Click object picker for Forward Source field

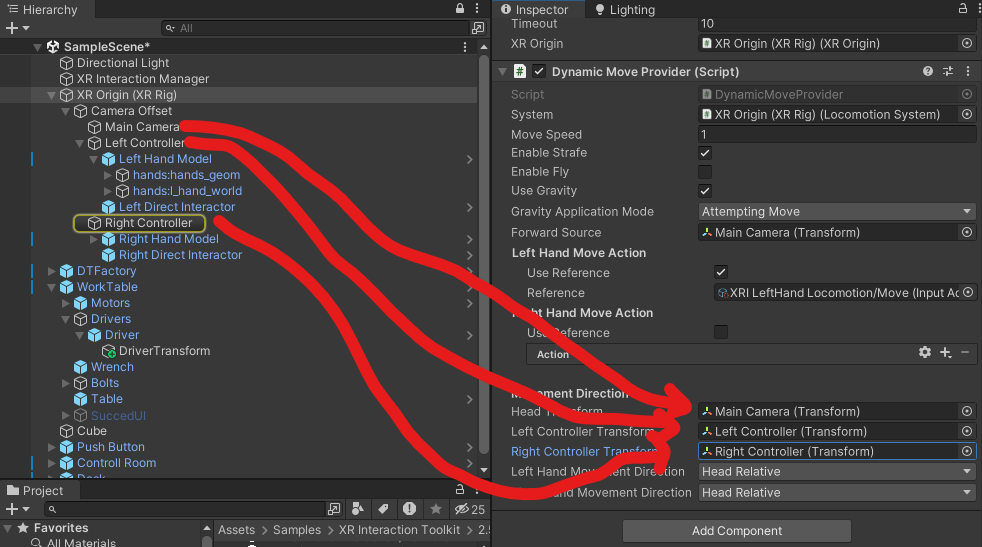pyautogui.click(x=967, y=232)
